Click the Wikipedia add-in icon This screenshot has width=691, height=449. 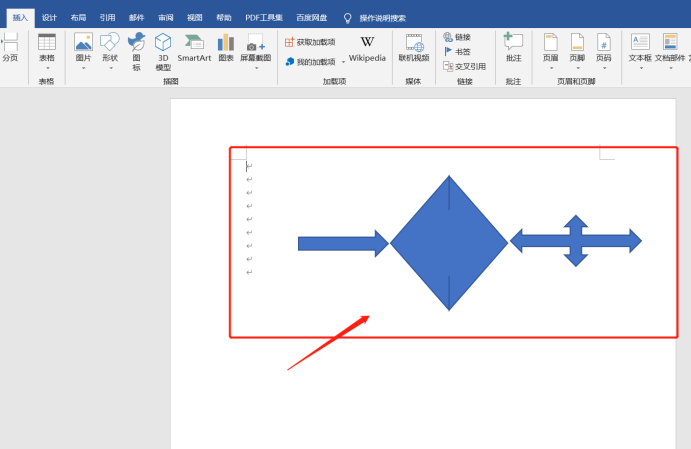[x=367, y=46]
